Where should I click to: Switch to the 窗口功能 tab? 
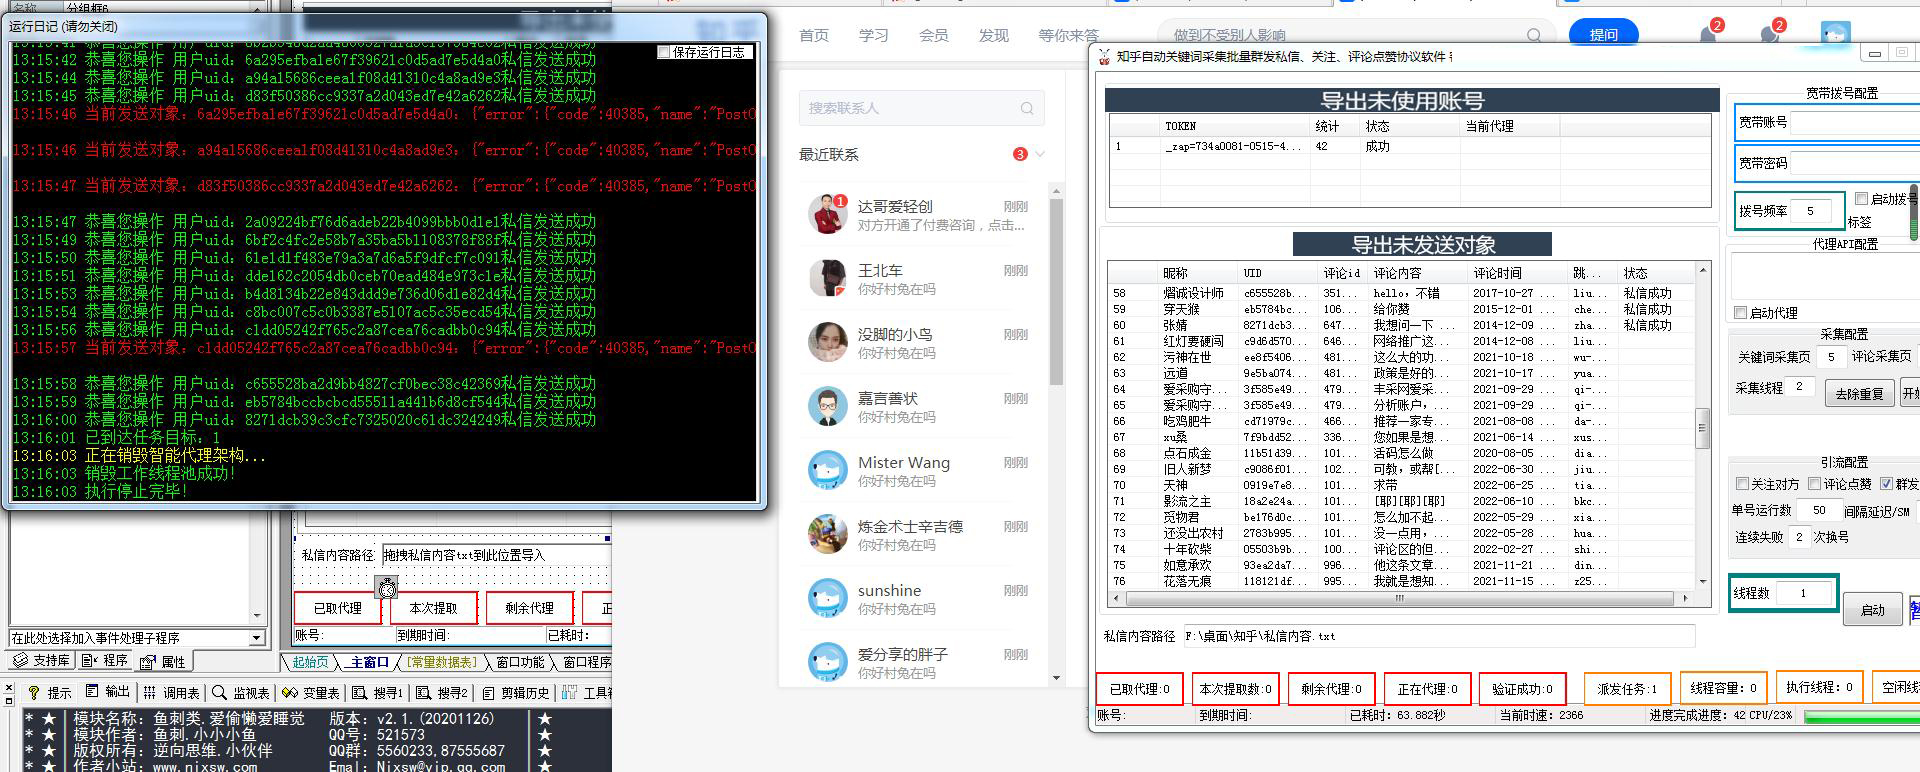(x=520, y=662)
